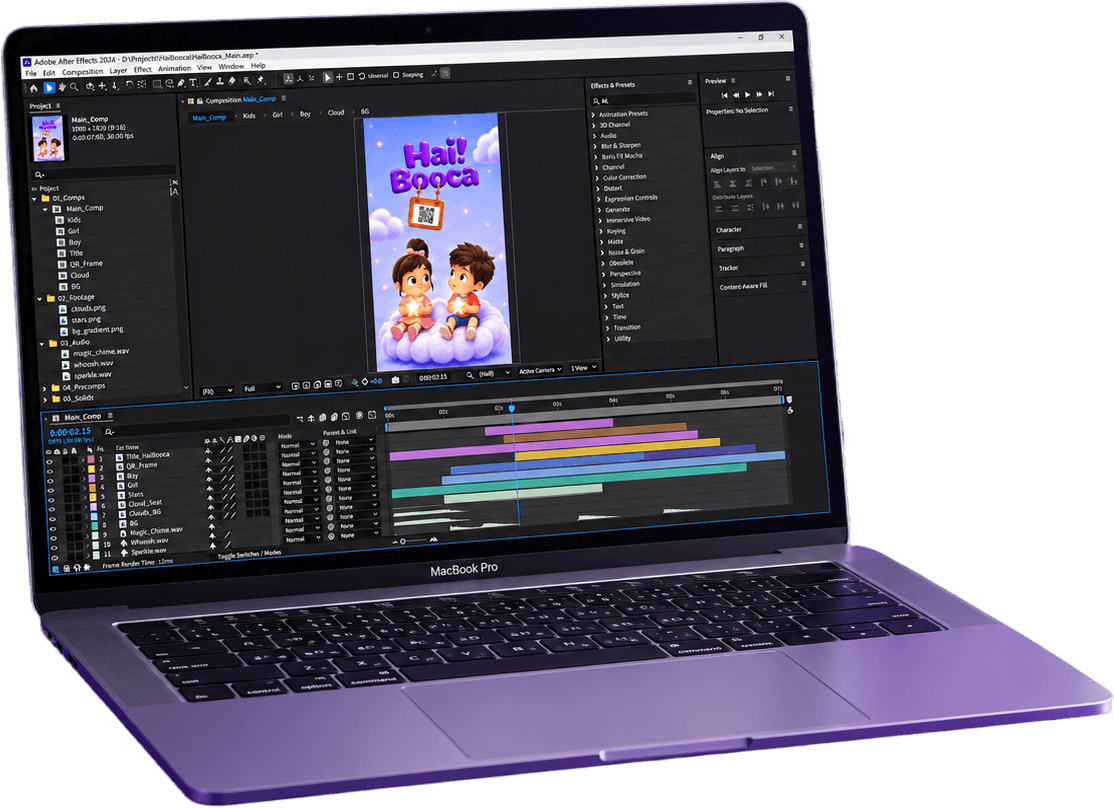The height and width of the screenshot is (808, 1114).
Task: Select the Brush tool
Action: pos(208,82)
